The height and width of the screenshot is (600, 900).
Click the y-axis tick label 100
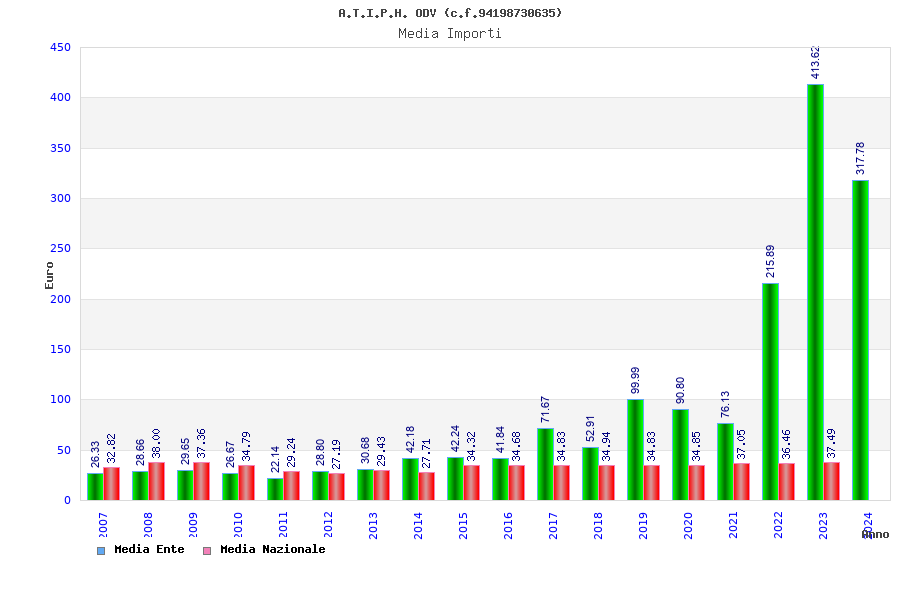click(60, 400)
